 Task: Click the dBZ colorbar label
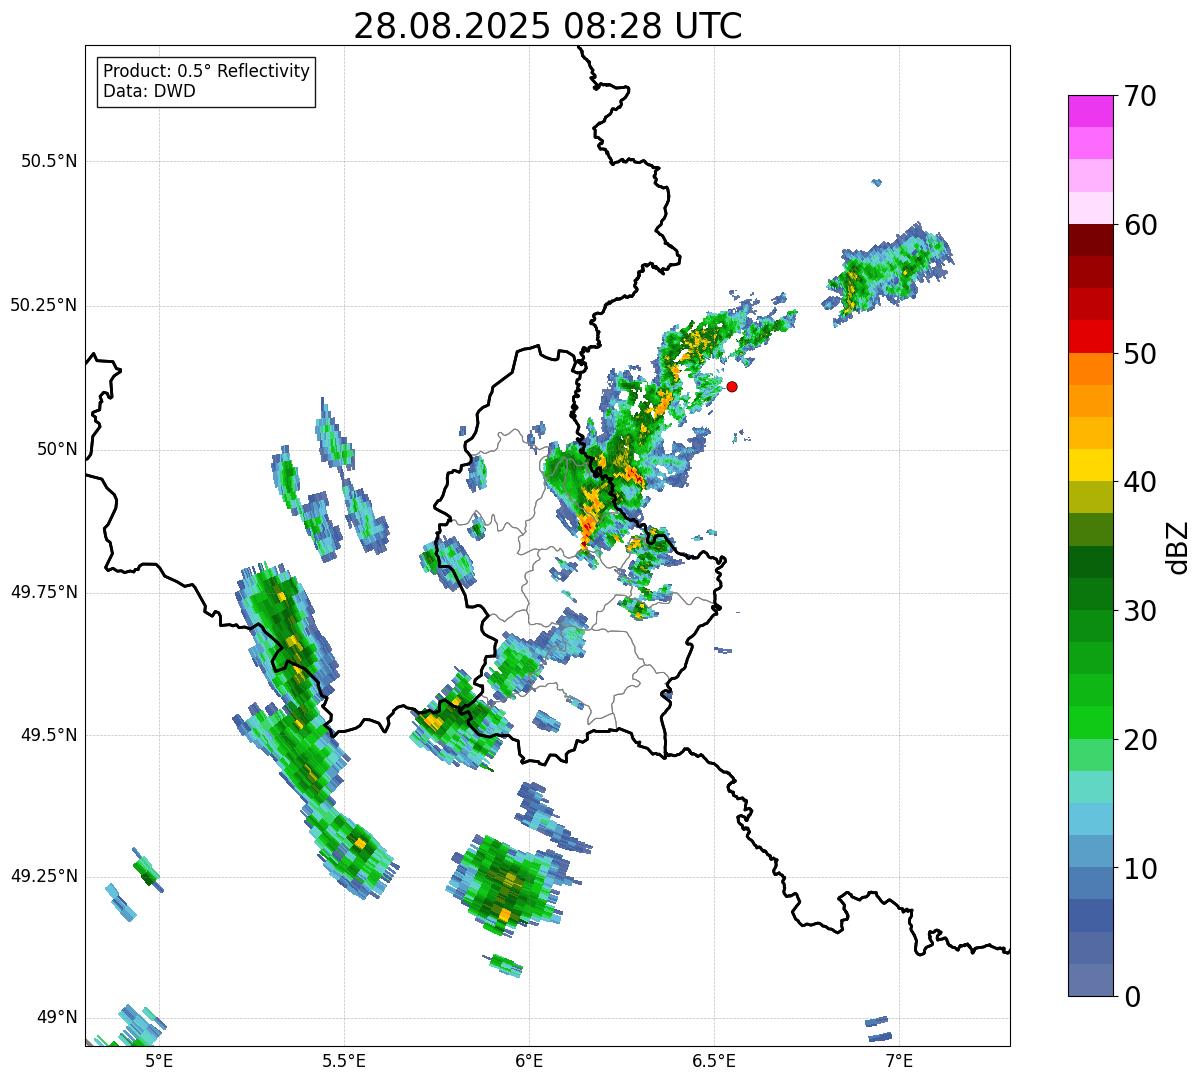(x=1178, y=546)
